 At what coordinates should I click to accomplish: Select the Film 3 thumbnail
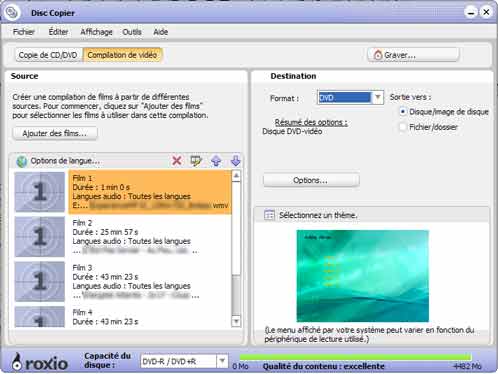(40, 281)
